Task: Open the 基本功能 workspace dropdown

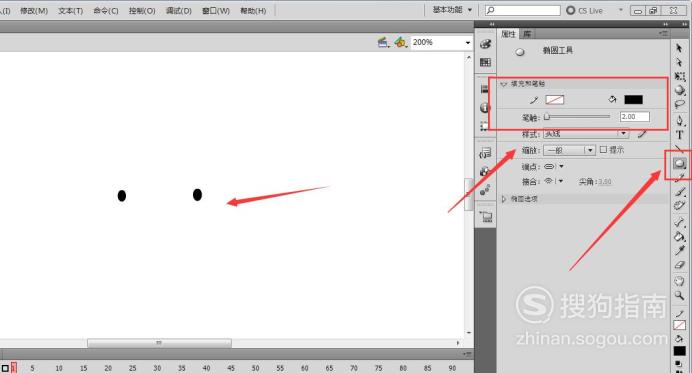Action: point(452,10)
